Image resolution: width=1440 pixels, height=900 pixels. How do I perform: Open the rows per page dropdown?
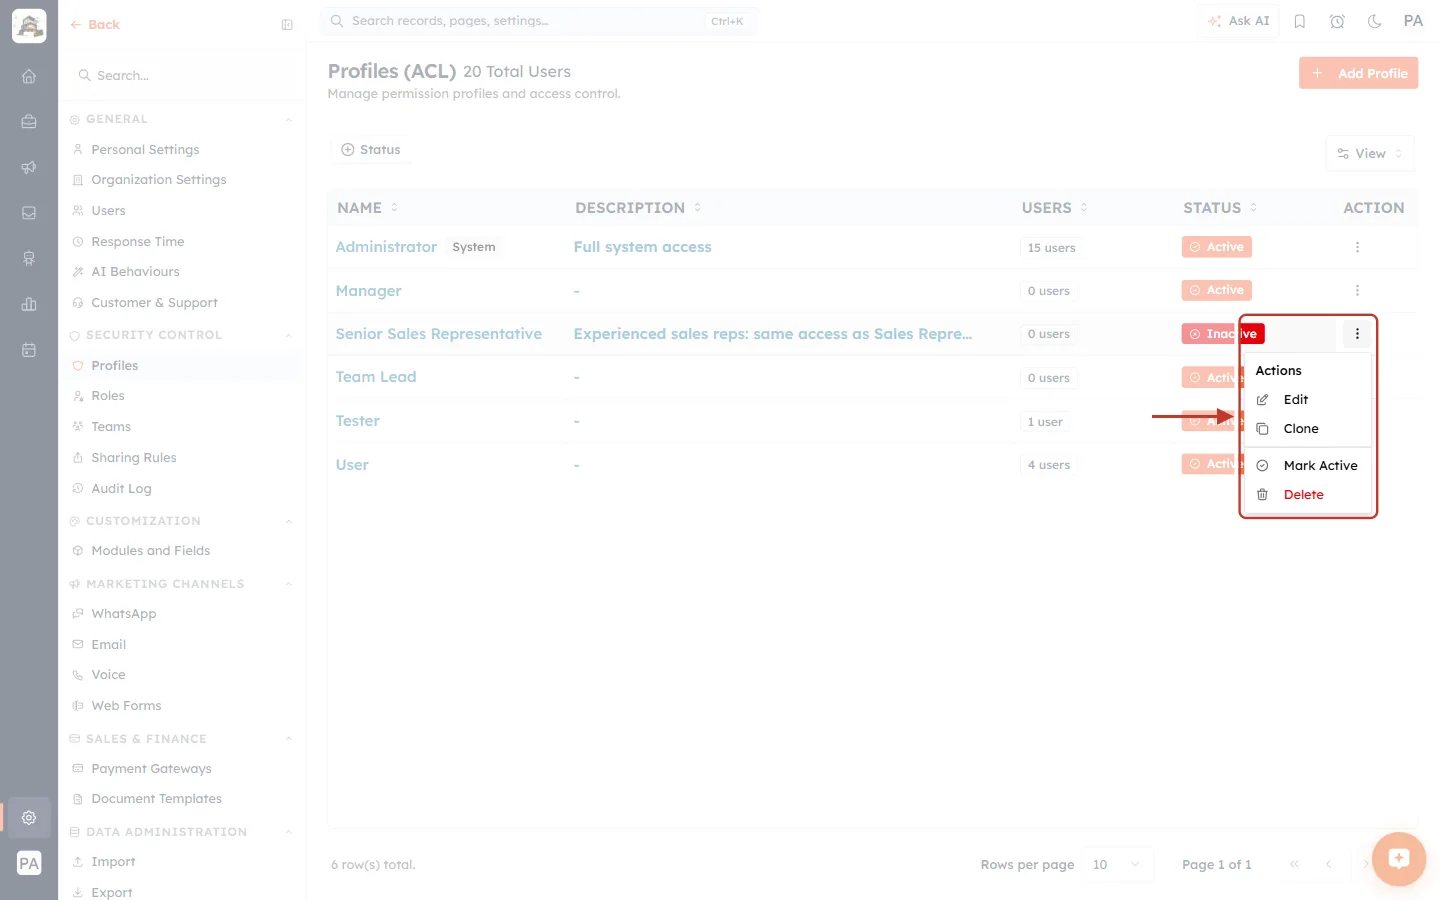[x=1117, y=865]
